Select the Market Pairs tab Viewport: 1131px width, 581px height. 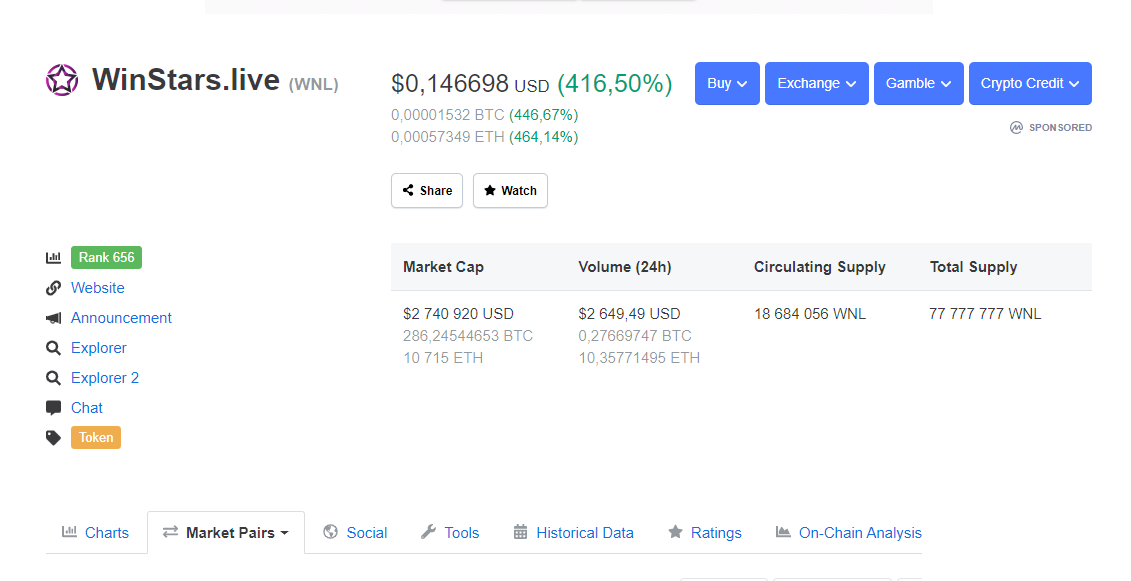(226, 533)
